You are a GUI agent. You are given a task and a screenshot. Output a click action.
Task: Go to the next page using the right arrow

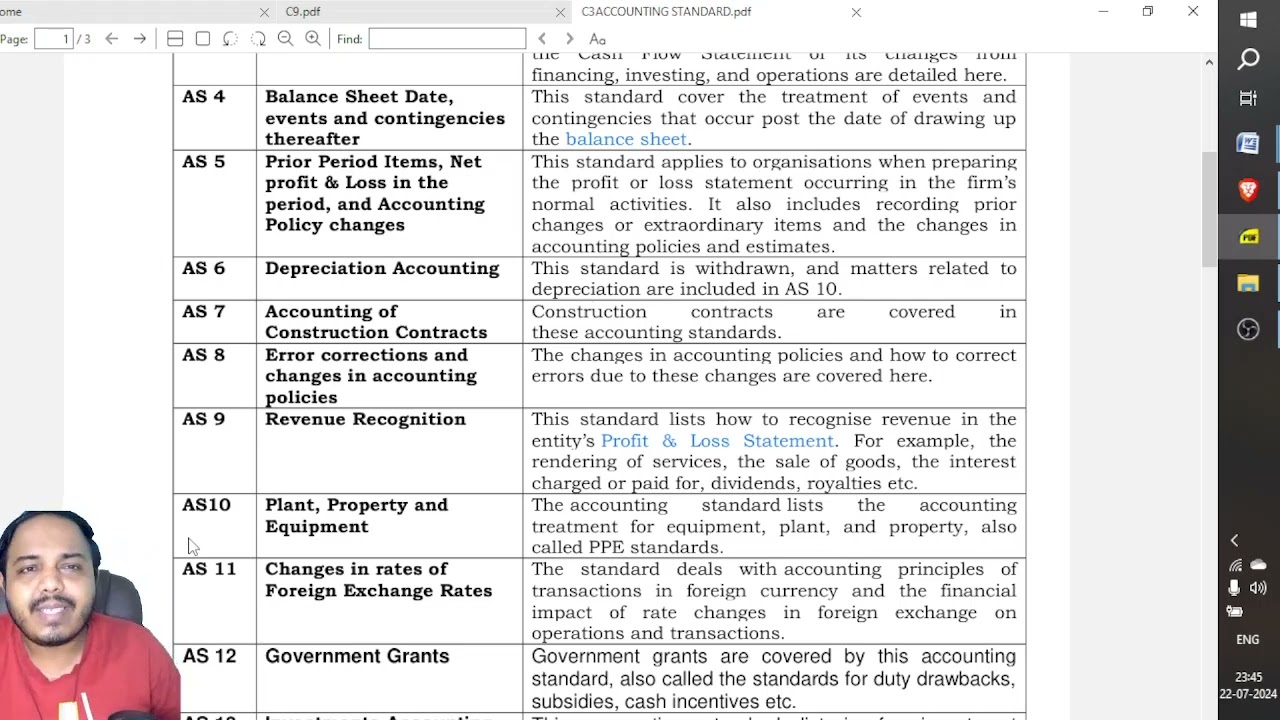[x=140, y=39]
